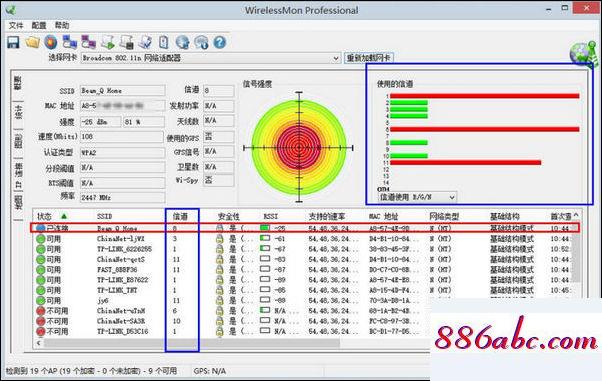Select the TP-LINK_6226255 network row
Image resolution: width=602 pixels, height=381 pixels.
pyautogui.click(x=303, y=249)
